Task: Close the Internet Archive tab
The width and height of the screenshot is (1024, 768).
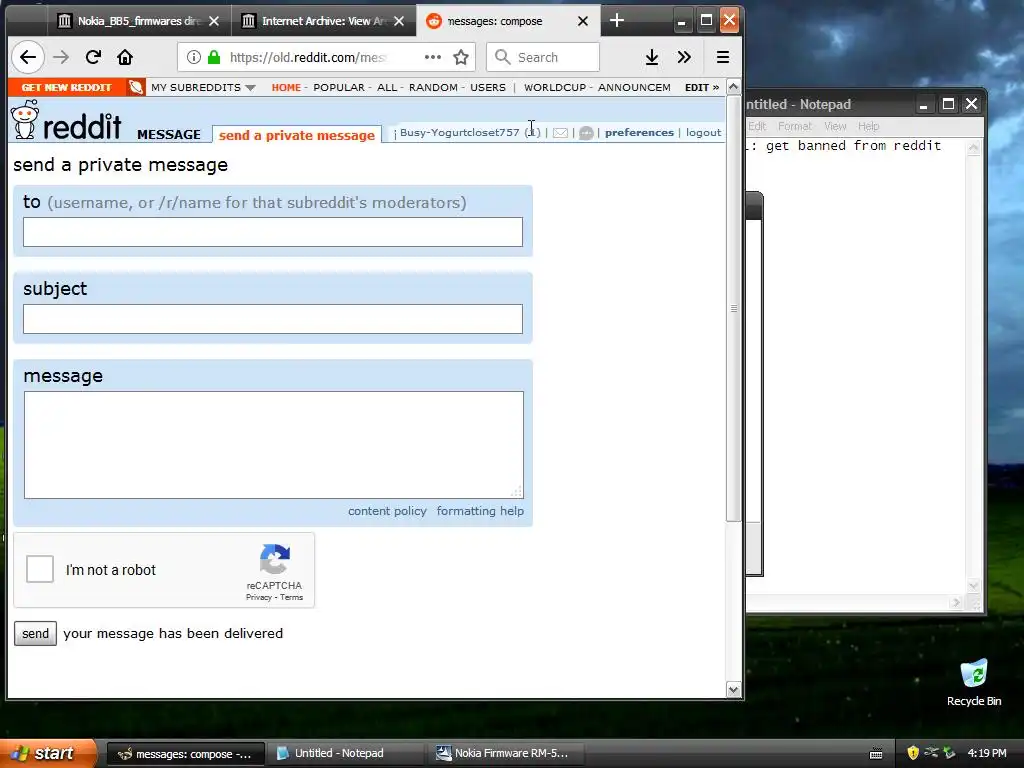Action: [x=399, y=21]
